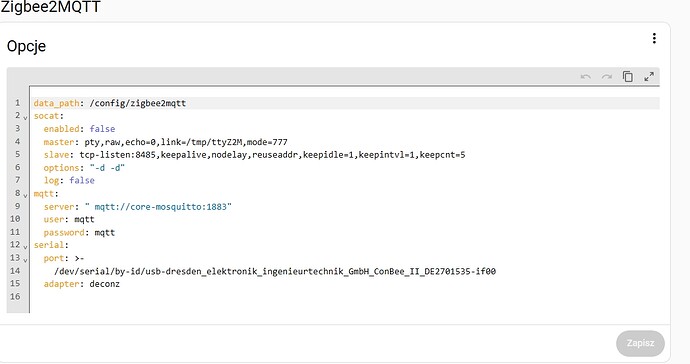
Task: Expand the editor to fullscreen
Action: tap(649, 77)
